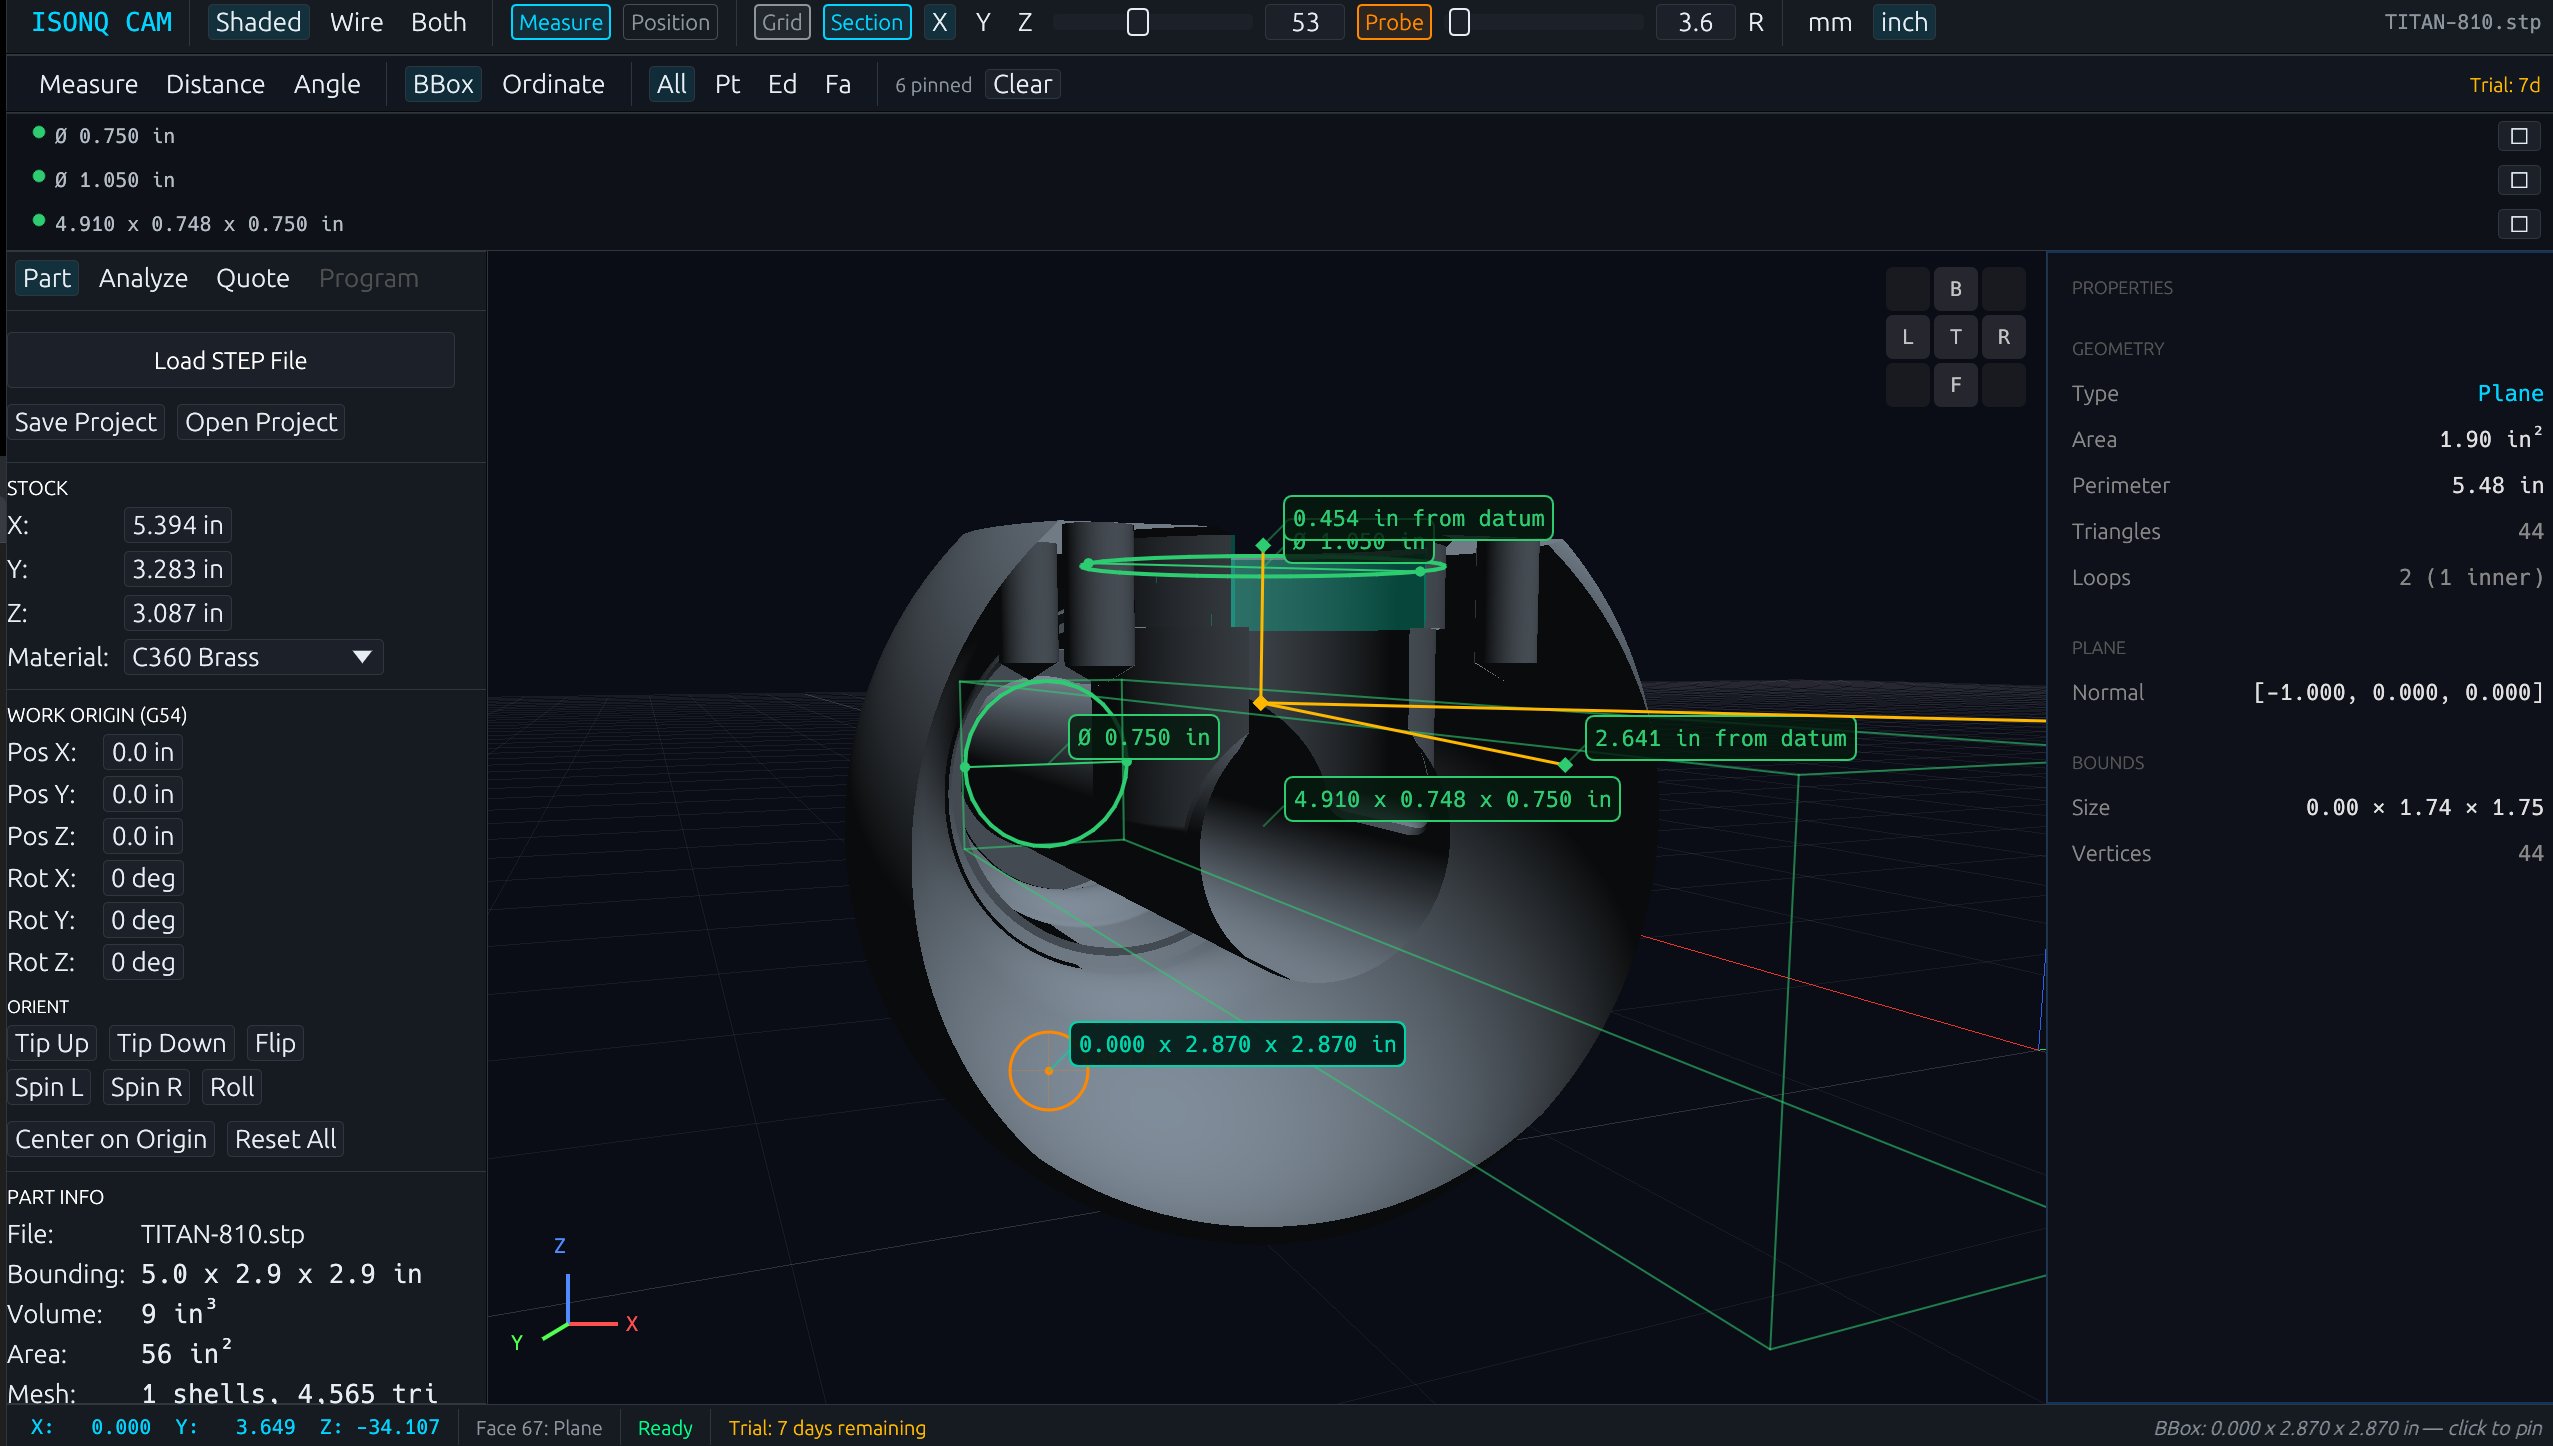Image resolution: width=2553 pixels, height=1446 pixels.
Task: Click the T top view cube button
Action: pos(1955,337)
